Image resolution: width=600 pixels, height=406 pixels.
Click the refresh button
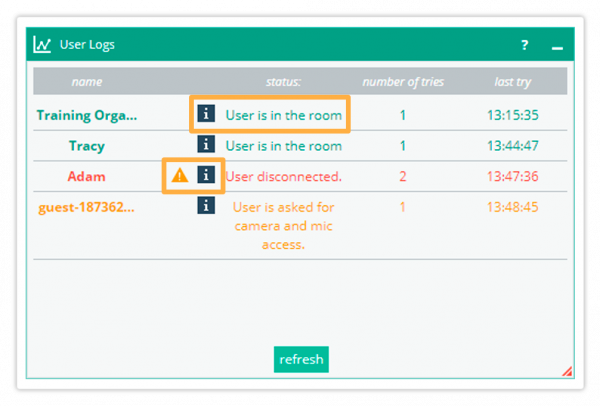click(301, 359)
